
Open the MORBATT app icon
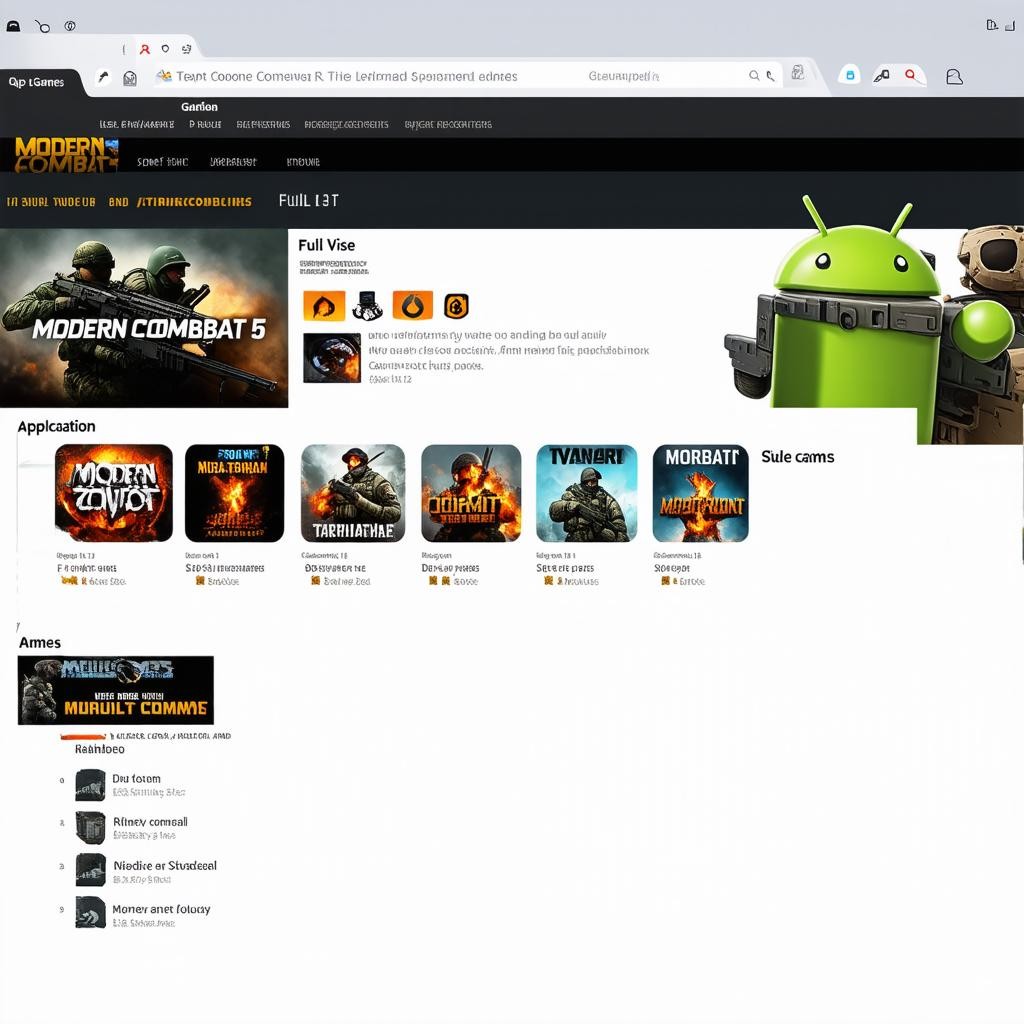(x=700, y=494)
